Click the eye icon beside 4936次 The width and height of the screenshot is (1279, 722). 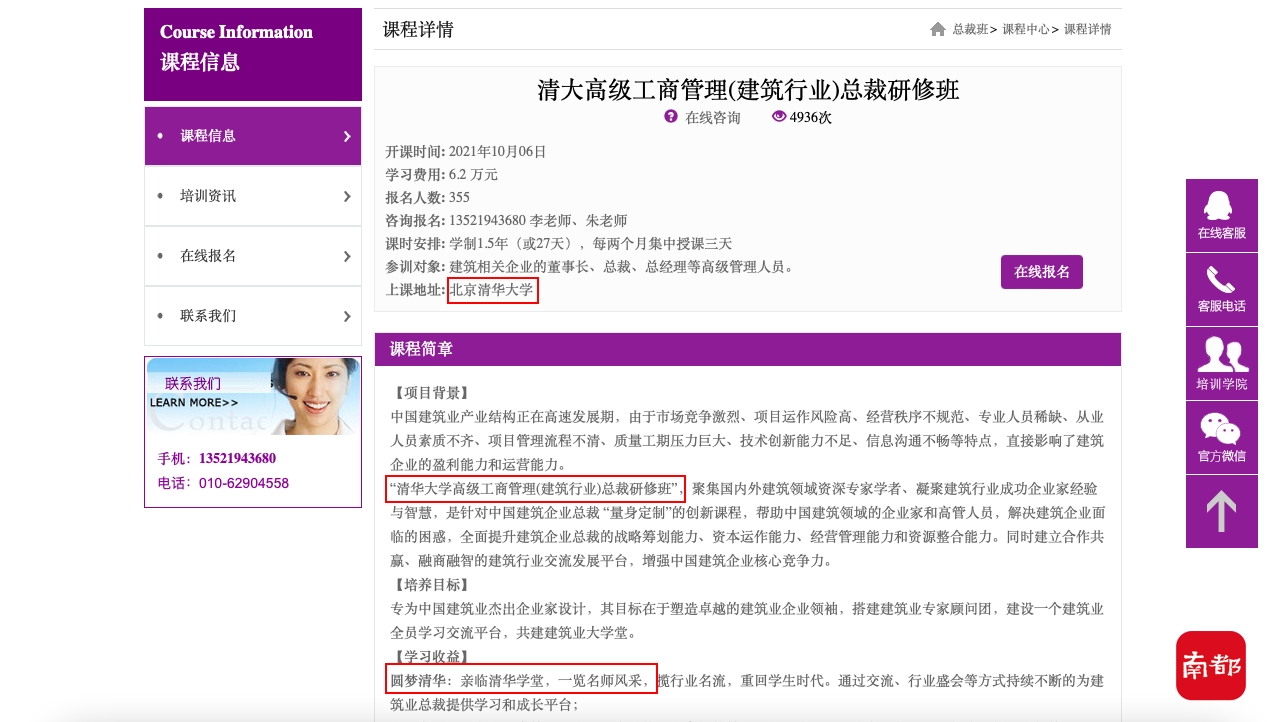(x=779, y=117)
